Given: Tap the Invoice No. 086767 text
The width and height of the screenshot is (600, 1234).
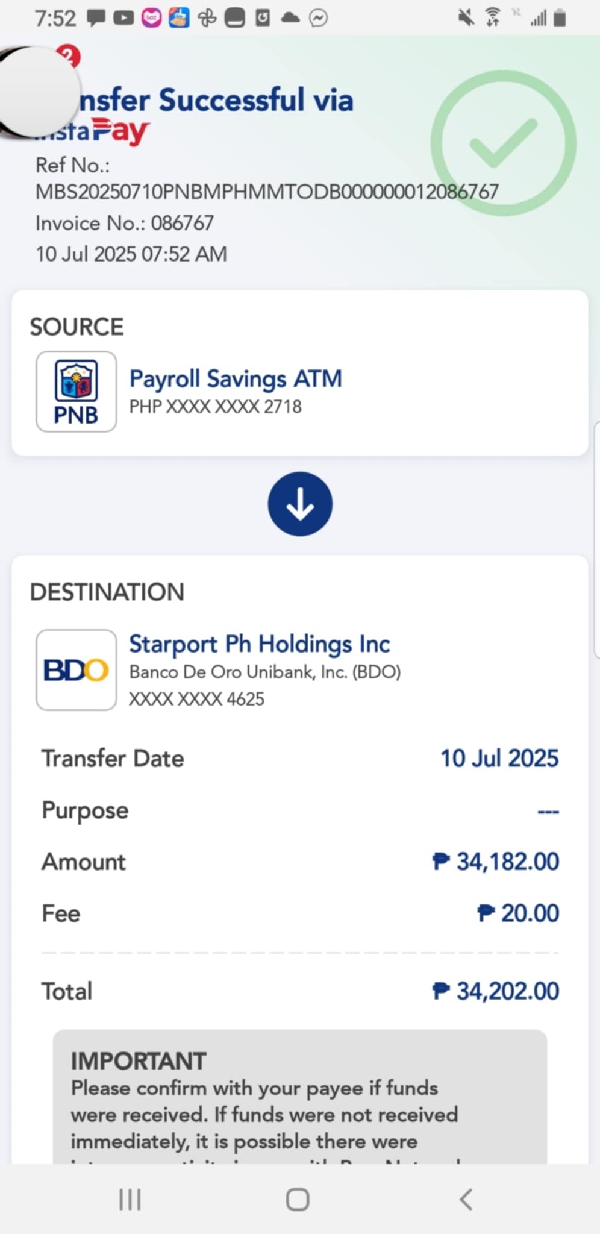Looking at the screenshot, I should 125,223.
